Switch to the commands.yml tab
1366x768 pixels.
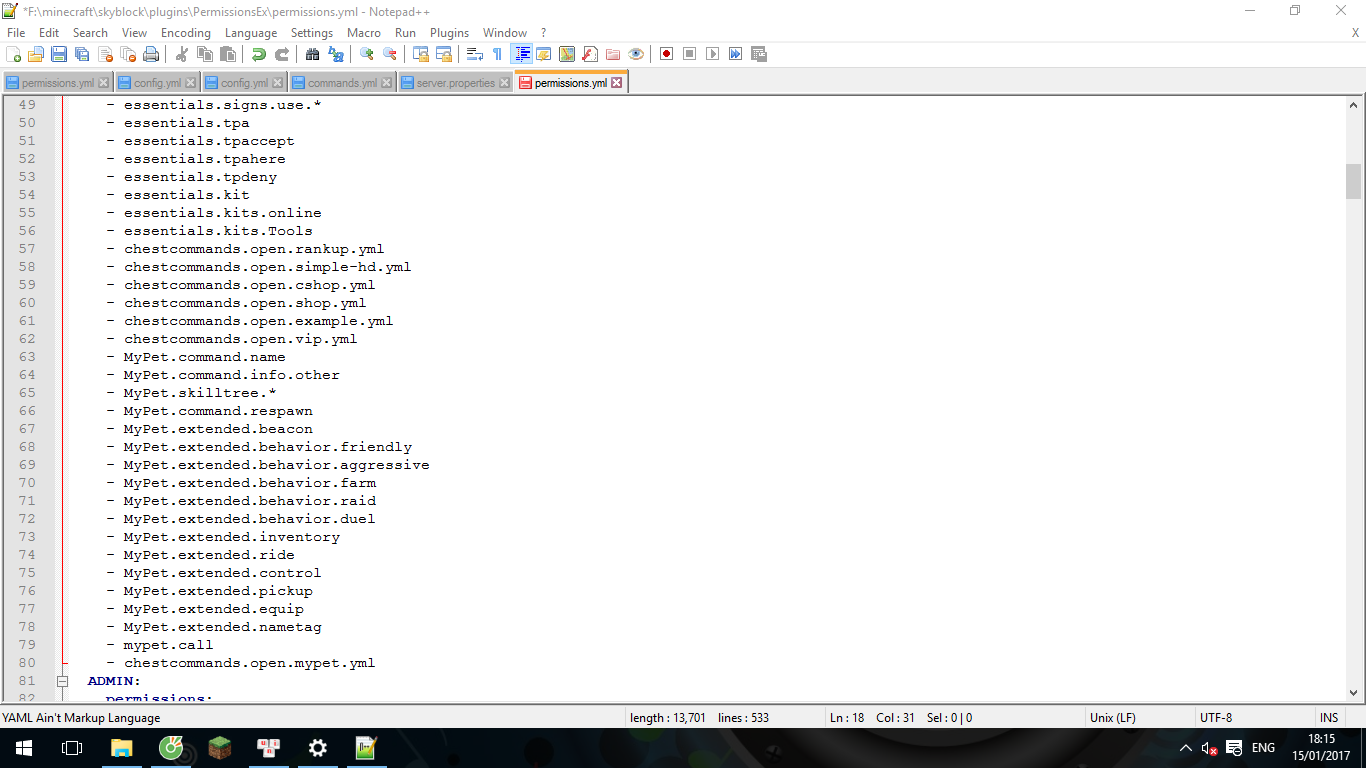coord(342,83)
